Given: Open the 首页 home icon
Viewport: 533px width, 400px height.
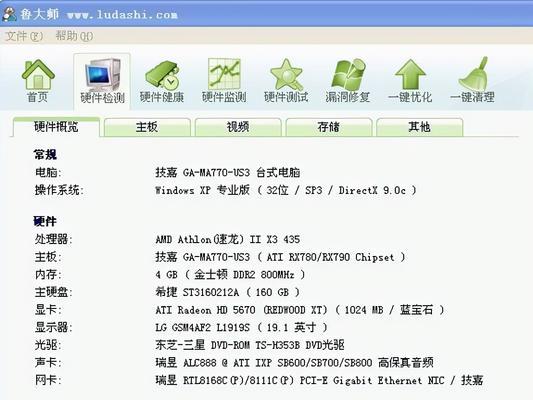Looking at the screenshot, I should pyautogui.click(x=38, y=81).
